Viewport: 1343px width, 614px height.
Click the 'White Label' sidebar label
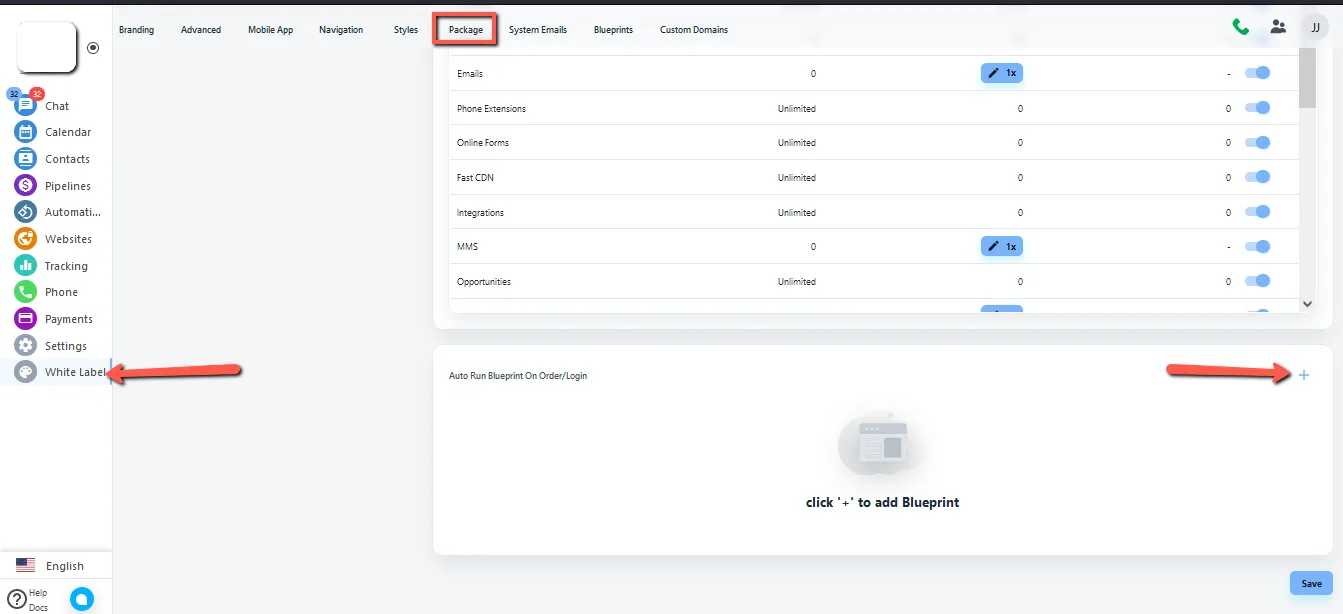pyautogui.click(x=75, y=372)
